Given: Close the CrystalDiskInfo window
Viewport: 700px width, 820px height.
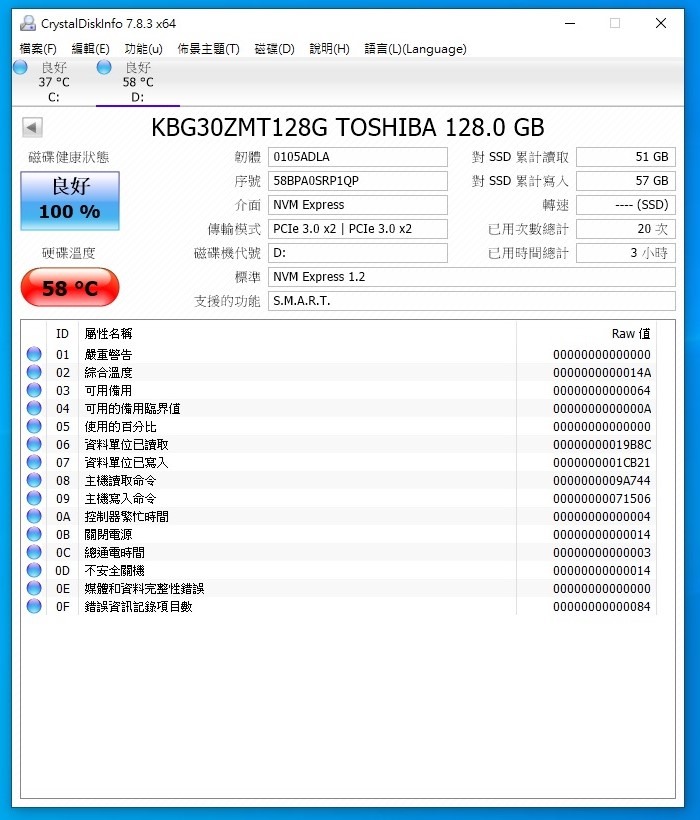Looking at the screenshot, I should (x=661, y=23).
